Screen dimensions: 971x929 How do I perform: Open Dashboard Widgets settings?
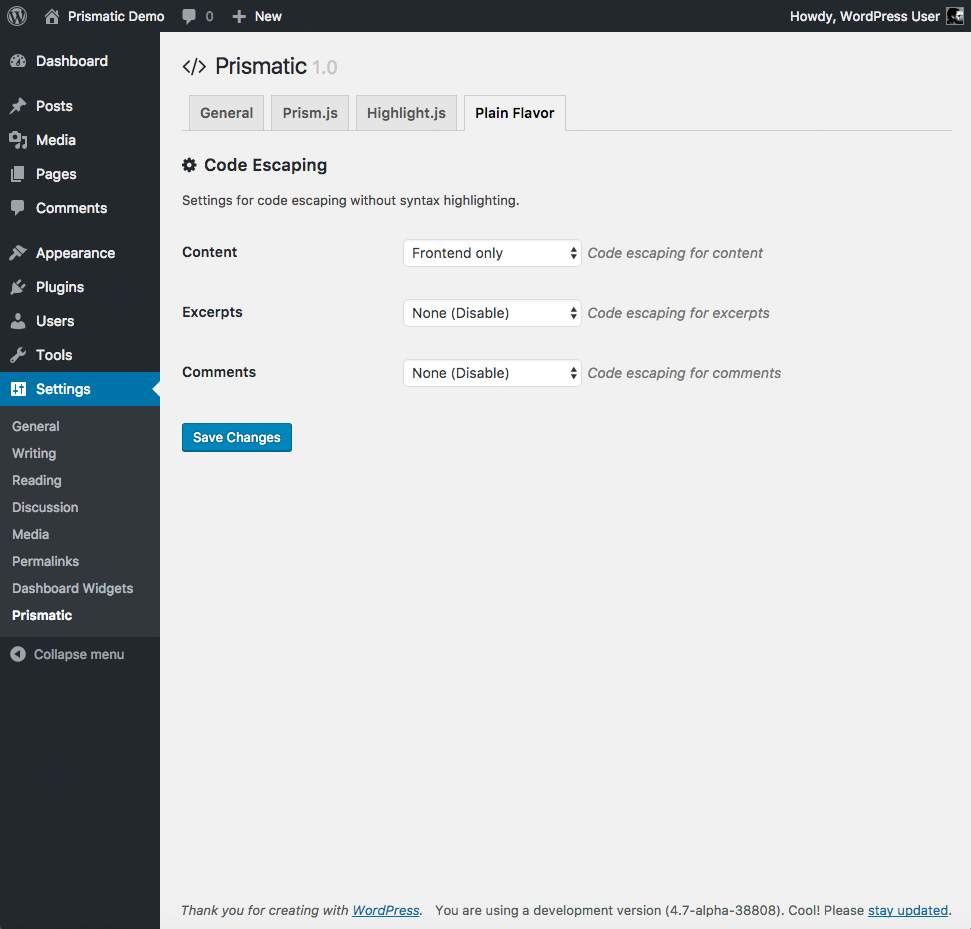[72, 588]
